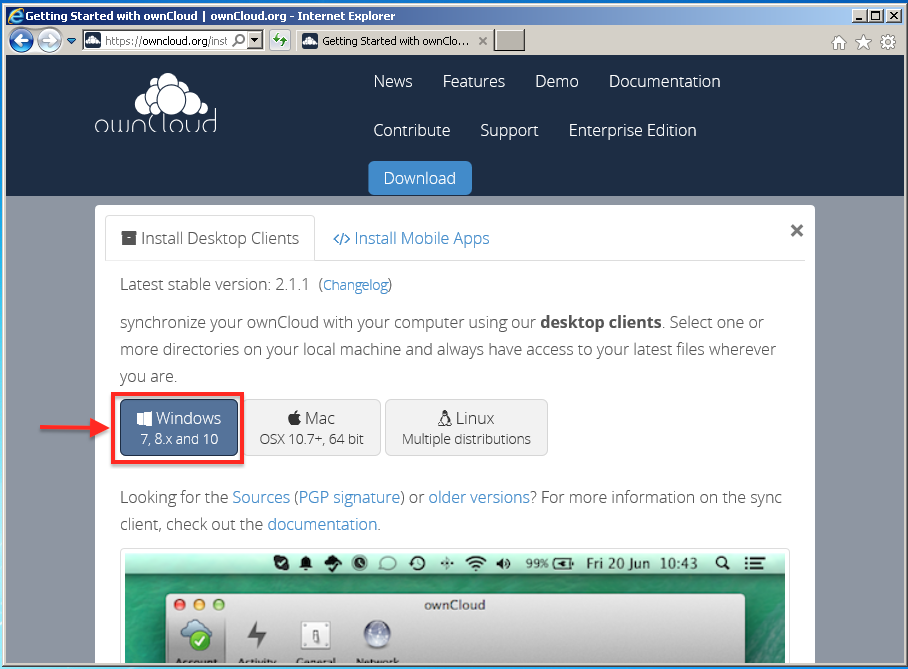Click the ownCloud client screenshot thumbnail

[x=455, y=607]
